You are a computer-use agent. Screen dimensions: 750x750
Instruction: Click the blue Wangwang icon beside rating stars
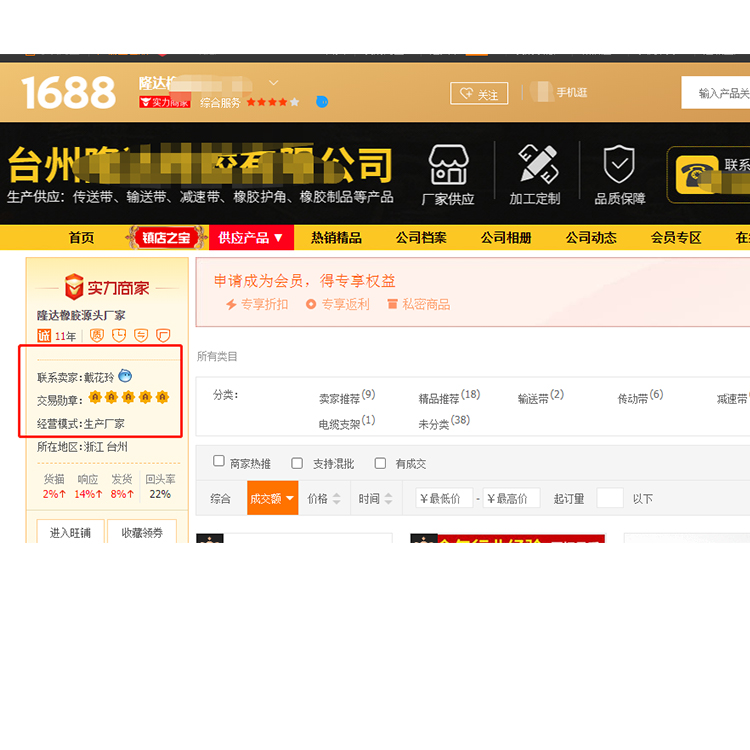322,102
